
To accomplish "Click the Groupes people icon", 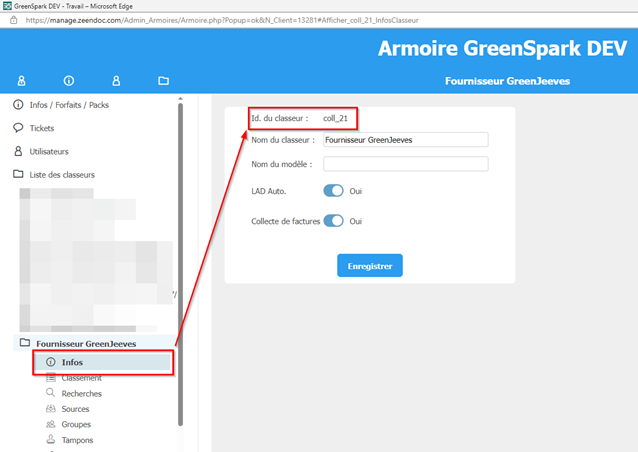I will (x=51, y=424).
